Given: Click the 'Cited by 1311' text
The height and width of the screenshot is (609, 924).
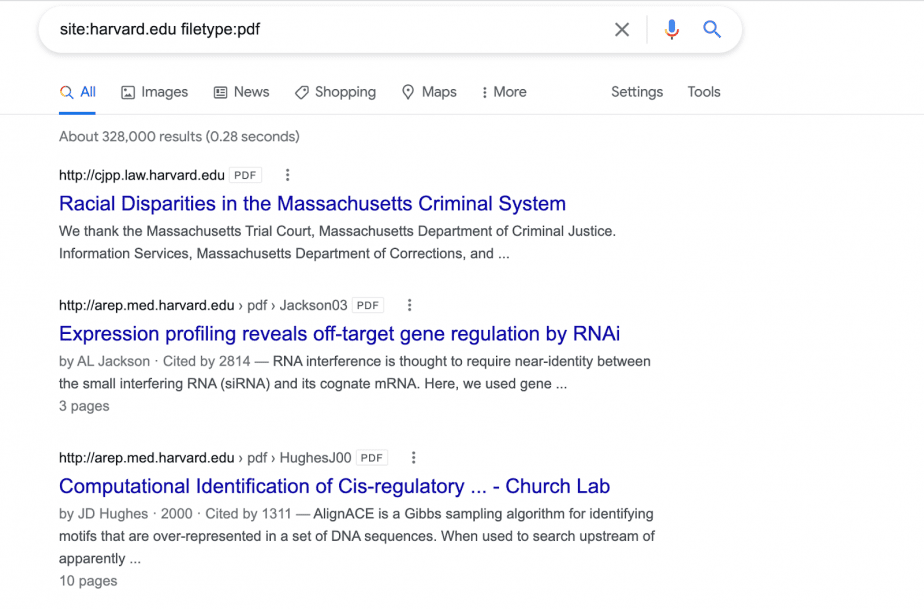Looking at the screenshot, I should [x=248, y=514].
